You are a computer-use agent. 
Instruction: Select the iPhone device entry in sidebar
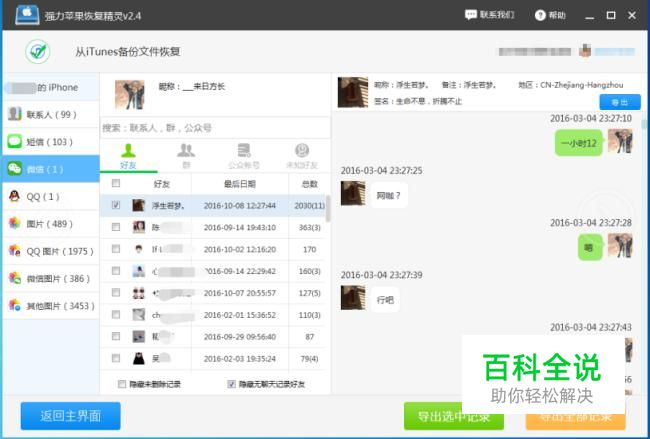(51, 87)
